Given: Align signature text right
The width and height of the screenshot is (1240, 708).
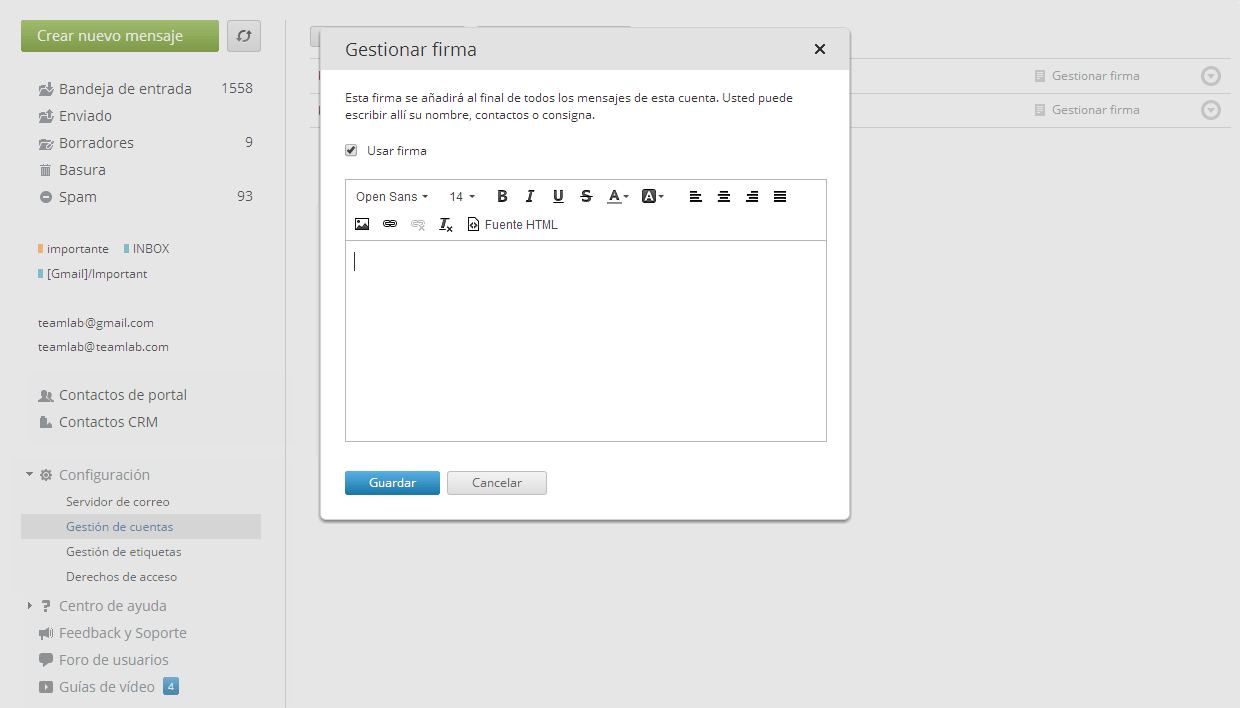Looking at the screenshot, I should [752, 196].
